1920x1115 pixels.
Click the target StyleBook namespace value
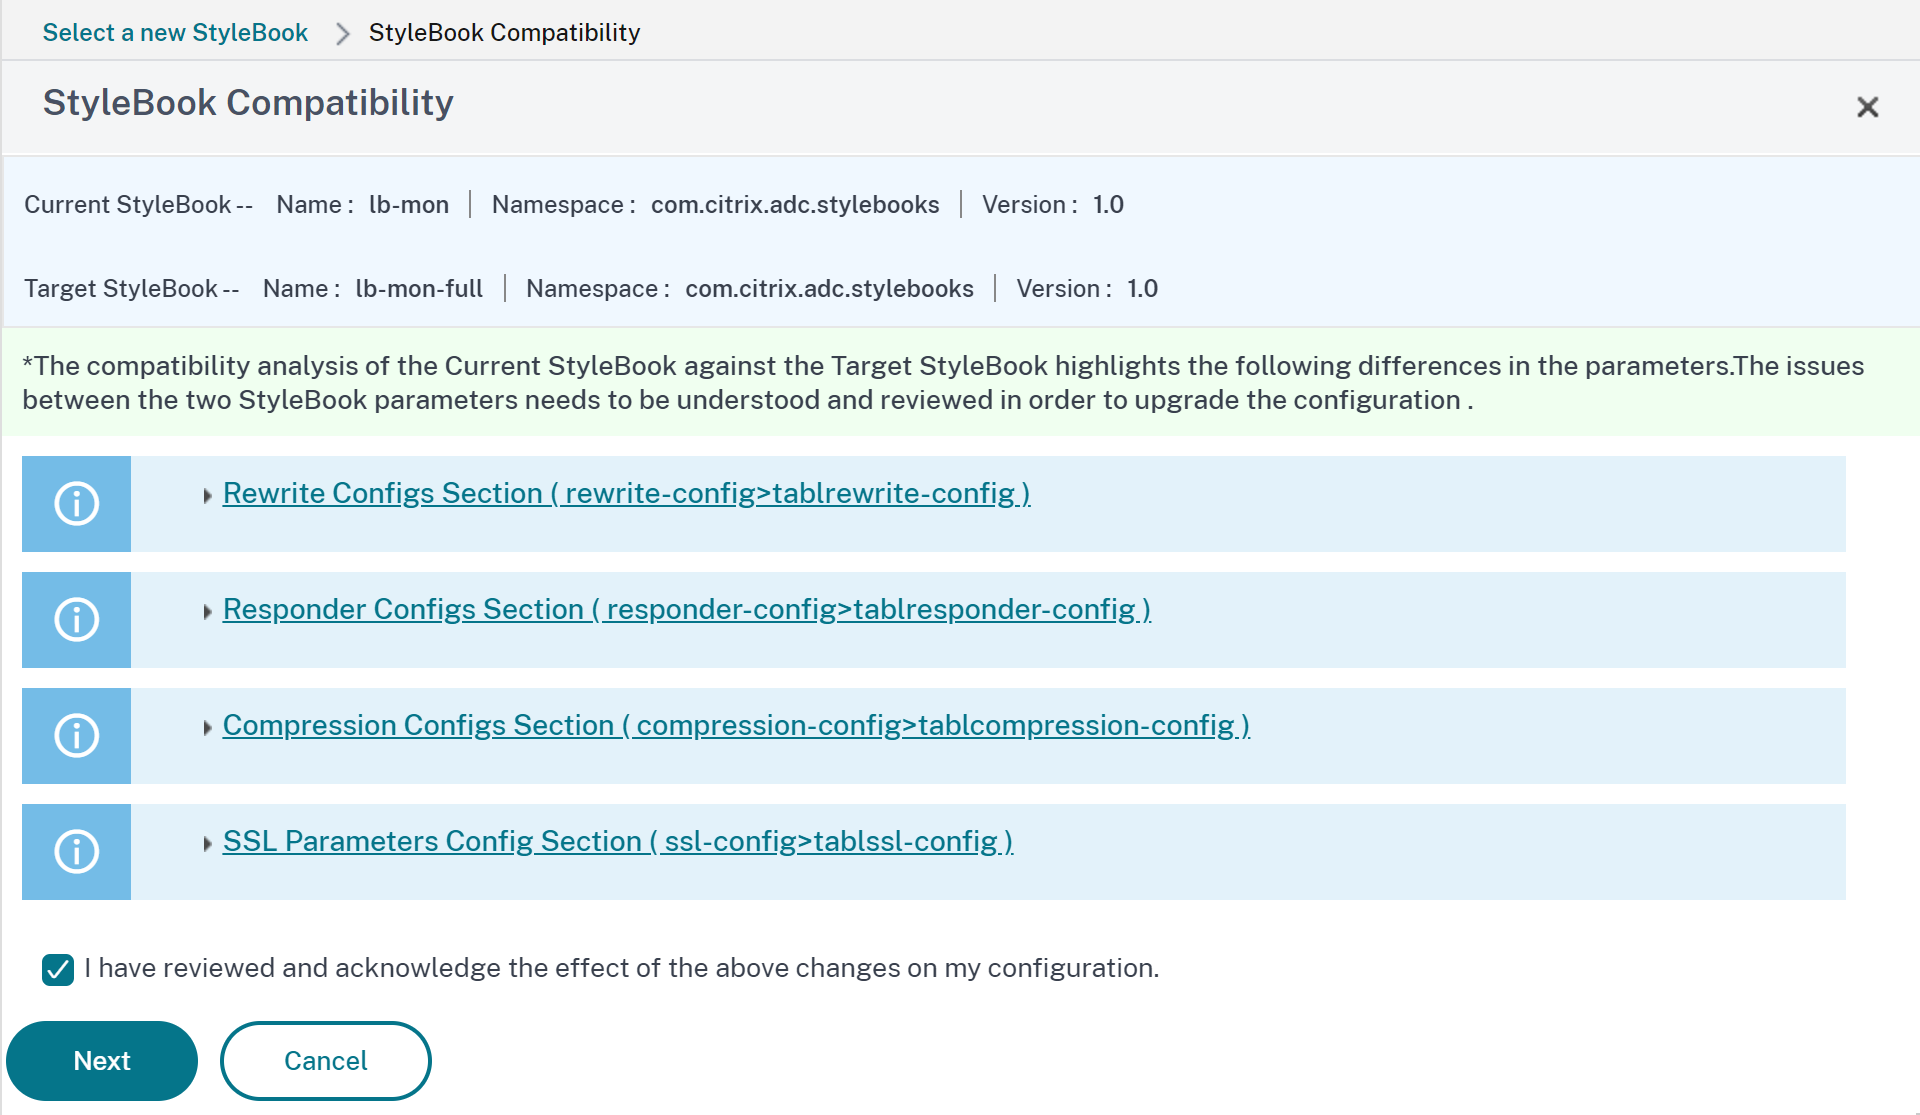pos(829,289)
